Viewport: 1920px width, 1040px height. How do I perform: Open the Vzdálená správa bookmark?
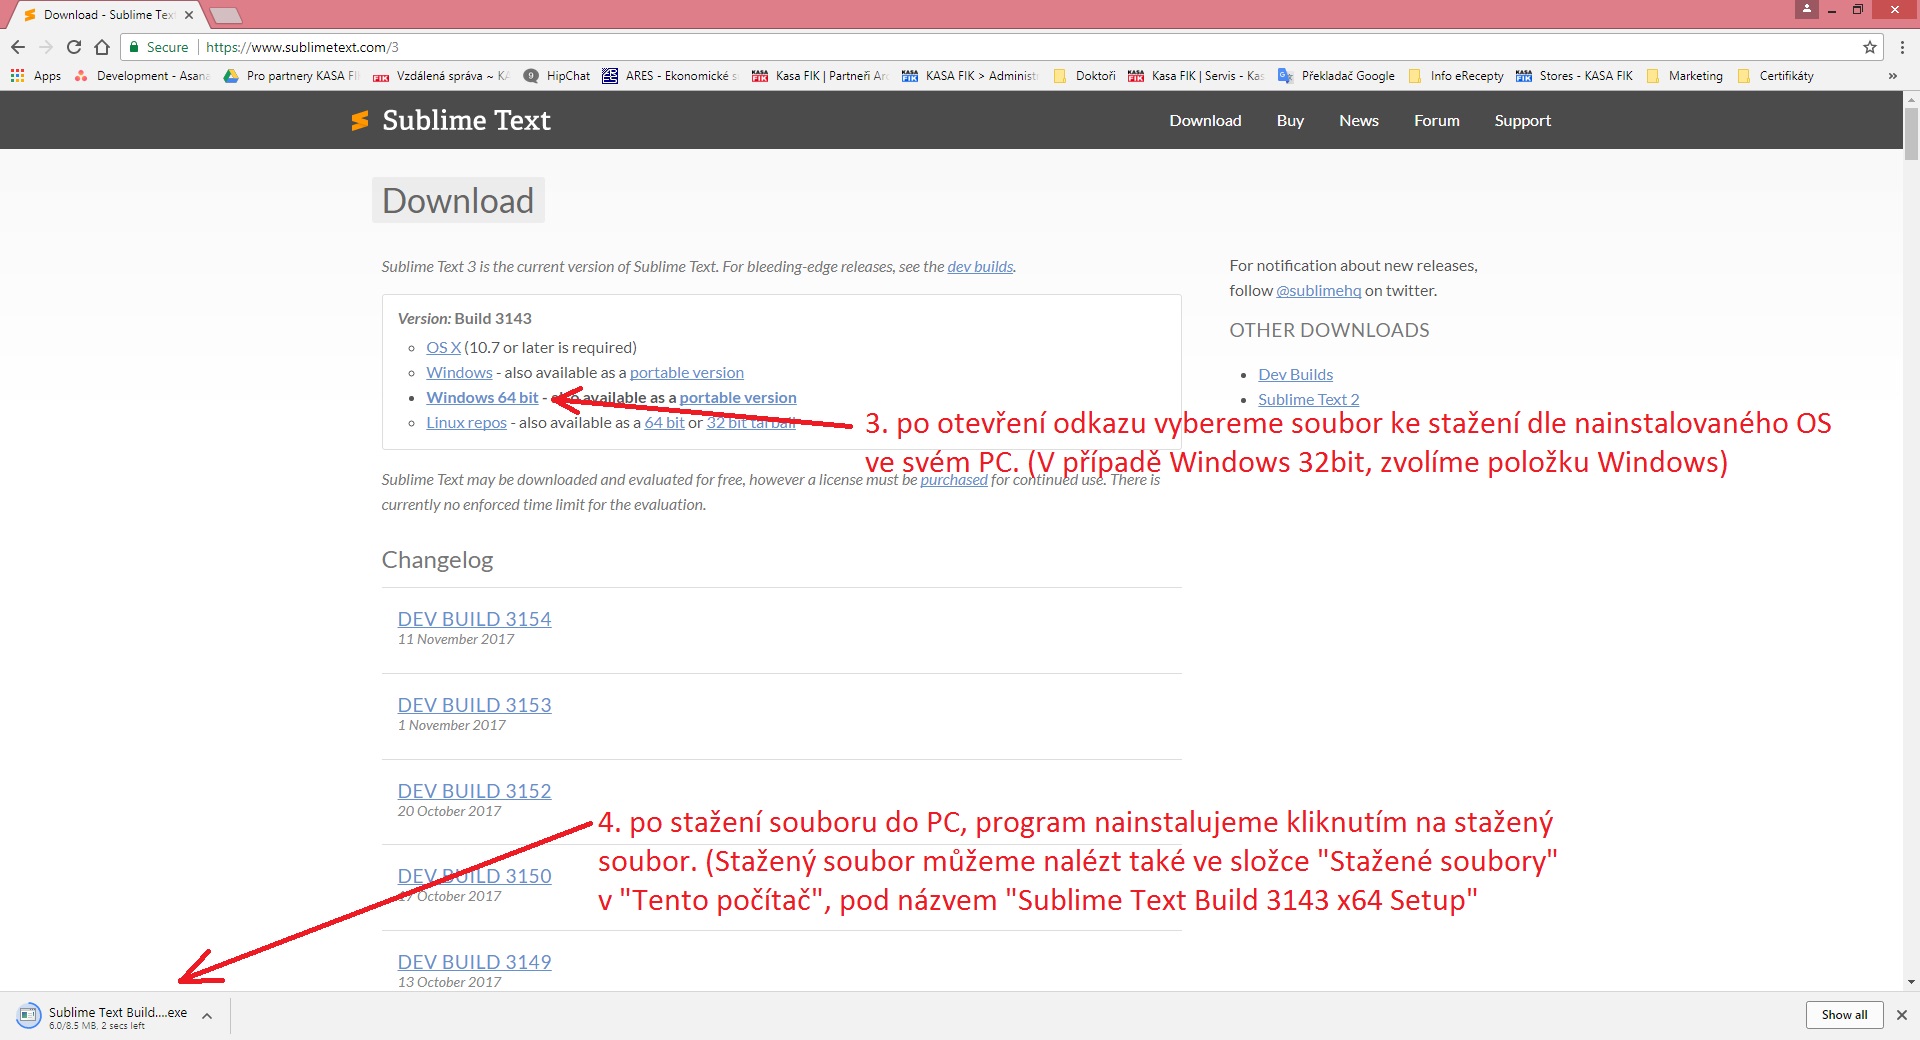click(x=440, y=76)
